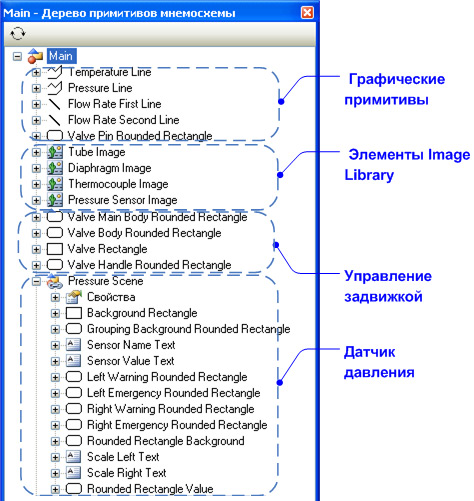Expand the Scale Left Text node

point(55,457)
